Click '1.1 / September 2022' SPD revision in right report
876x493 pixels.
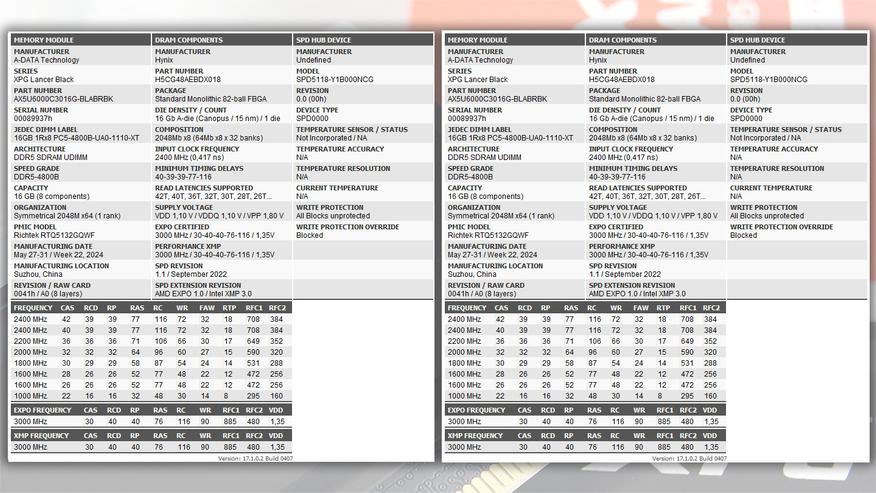pyautogui.click(x=625, y=274)
